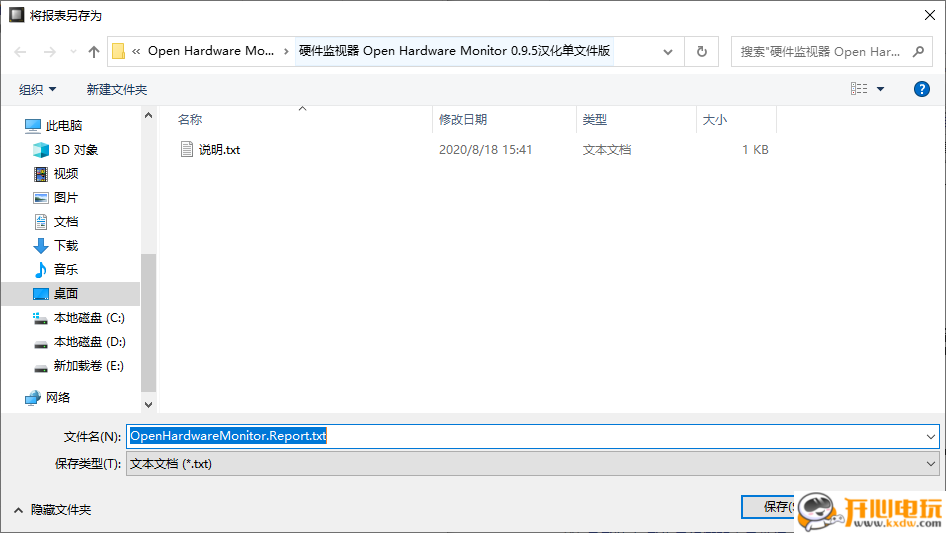Select 音乐 folder in navigation pane
The width and height of the screenshot is (946, 533).
point(65,270)
